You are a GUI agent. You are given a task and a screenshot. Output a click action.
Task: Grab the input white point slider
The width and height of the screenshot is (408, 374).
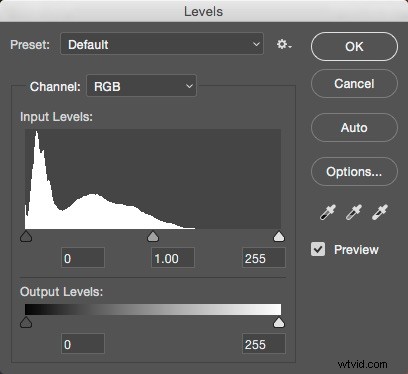pos(279,236)
